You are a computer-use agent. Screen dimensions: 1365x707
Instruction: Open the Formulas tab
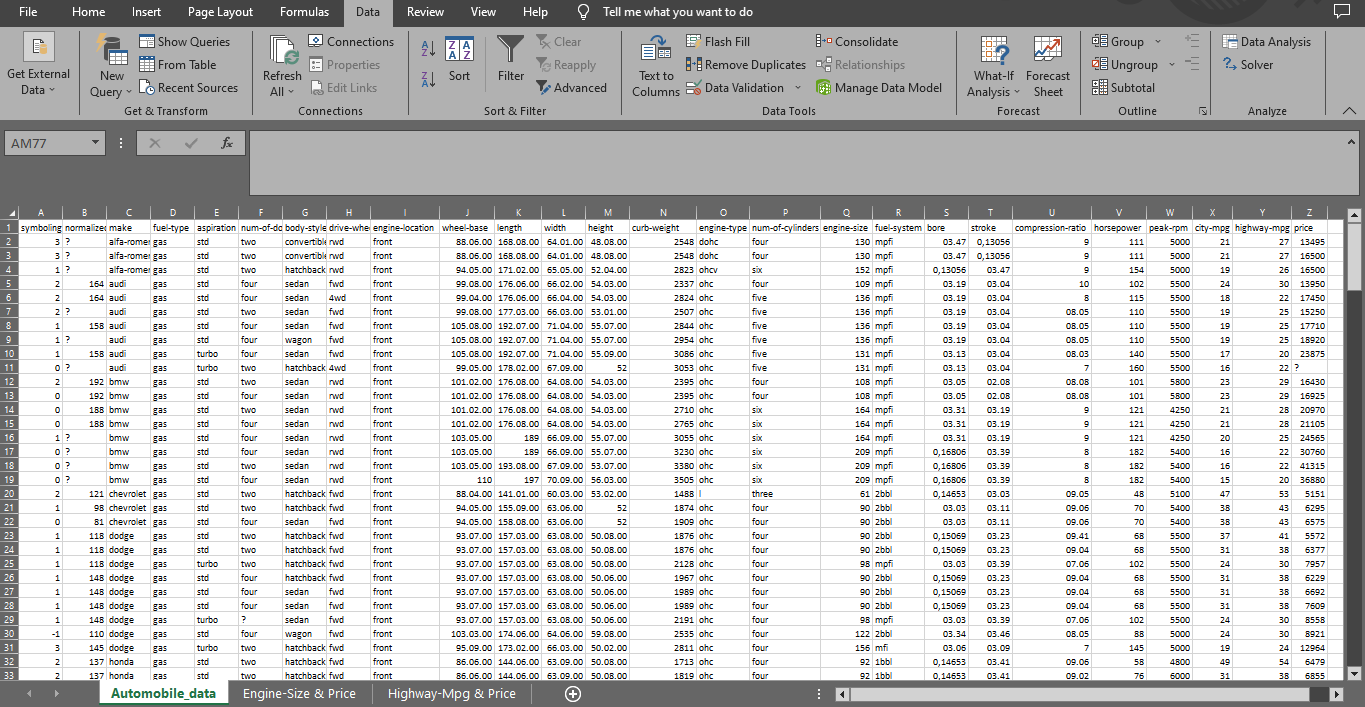pos(304,12)
